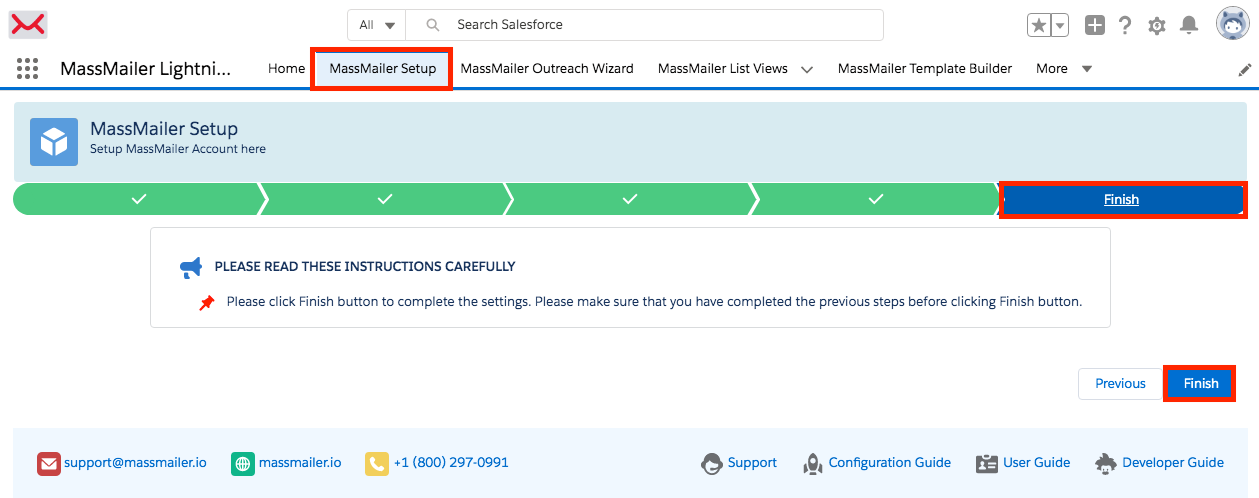
Task: Open the MassMailer List Views tab
Action: point(723,69)
